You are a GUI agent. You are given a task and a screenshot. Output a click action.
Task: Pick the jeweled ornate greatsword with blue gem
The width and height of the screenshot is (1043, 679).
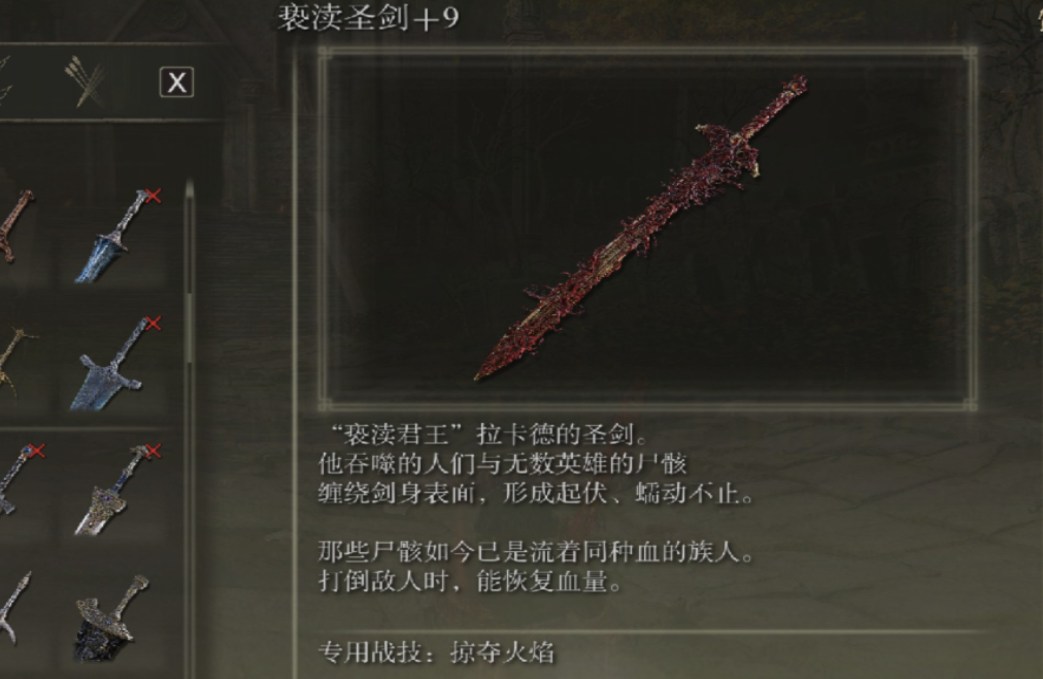pos(113,491)
